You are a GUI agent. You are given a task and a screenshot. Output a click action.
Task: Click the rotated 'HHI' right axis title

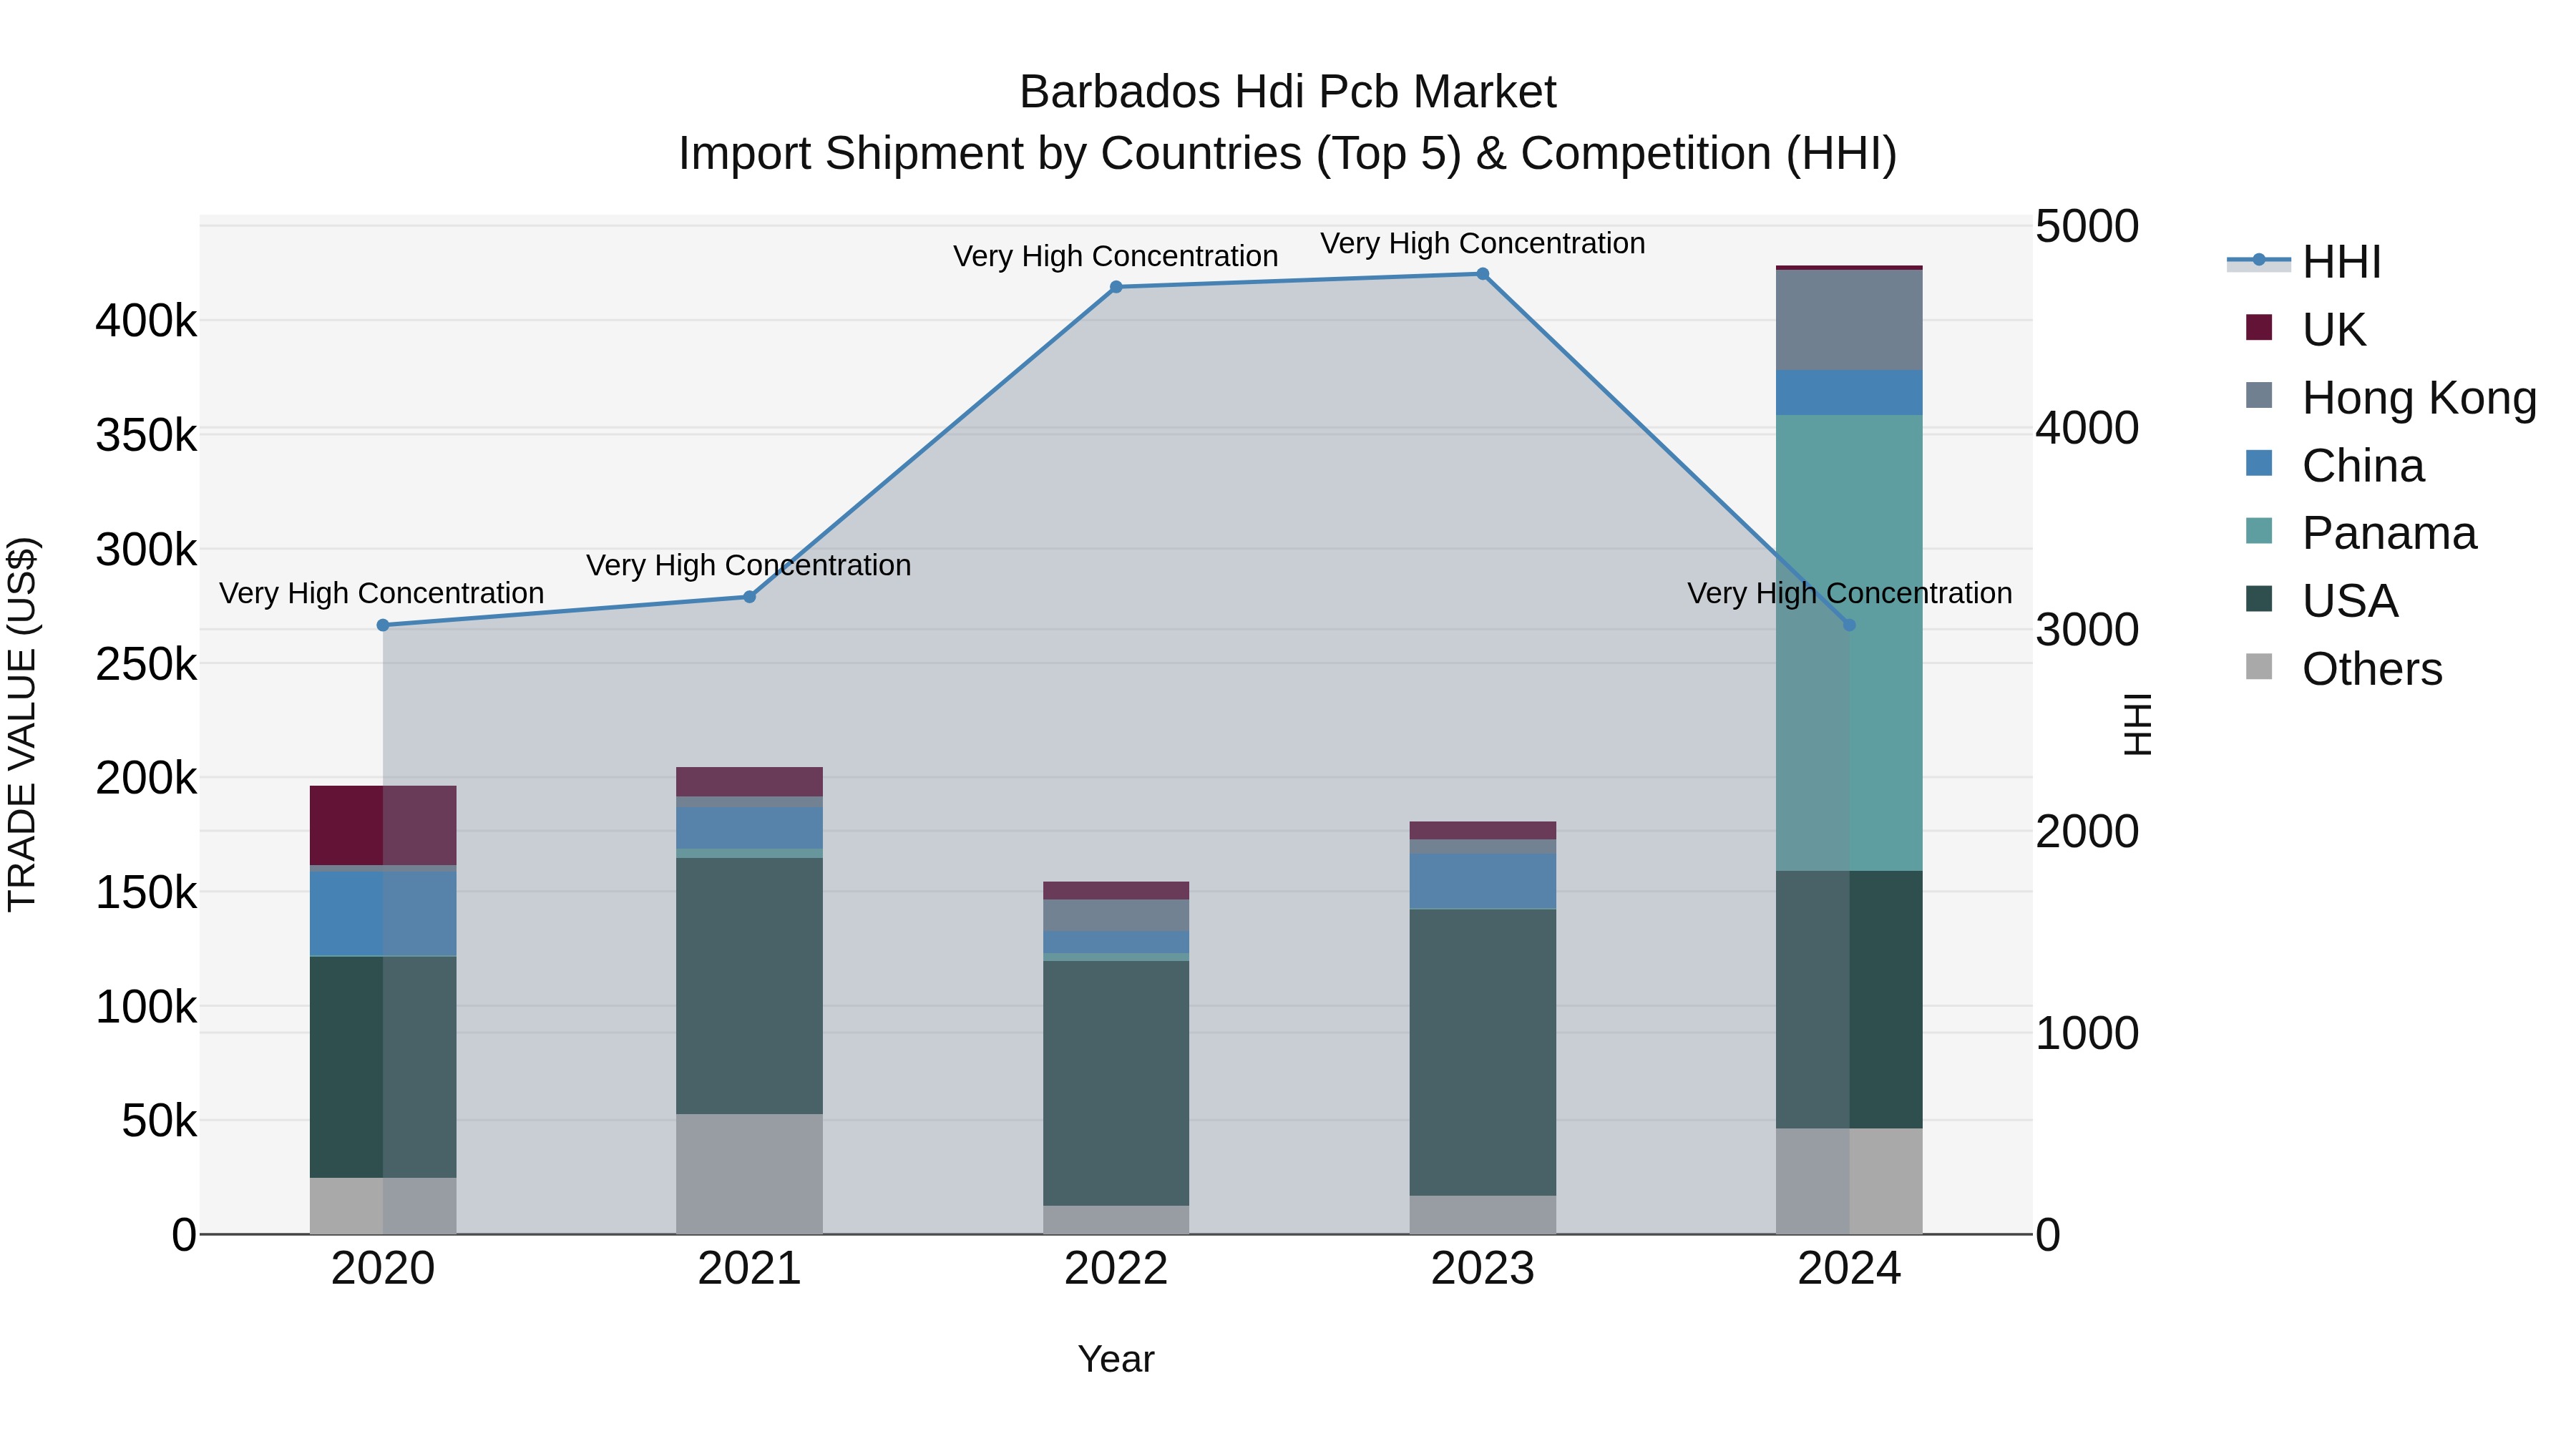pyautogui.click(x=2137, y=724)
